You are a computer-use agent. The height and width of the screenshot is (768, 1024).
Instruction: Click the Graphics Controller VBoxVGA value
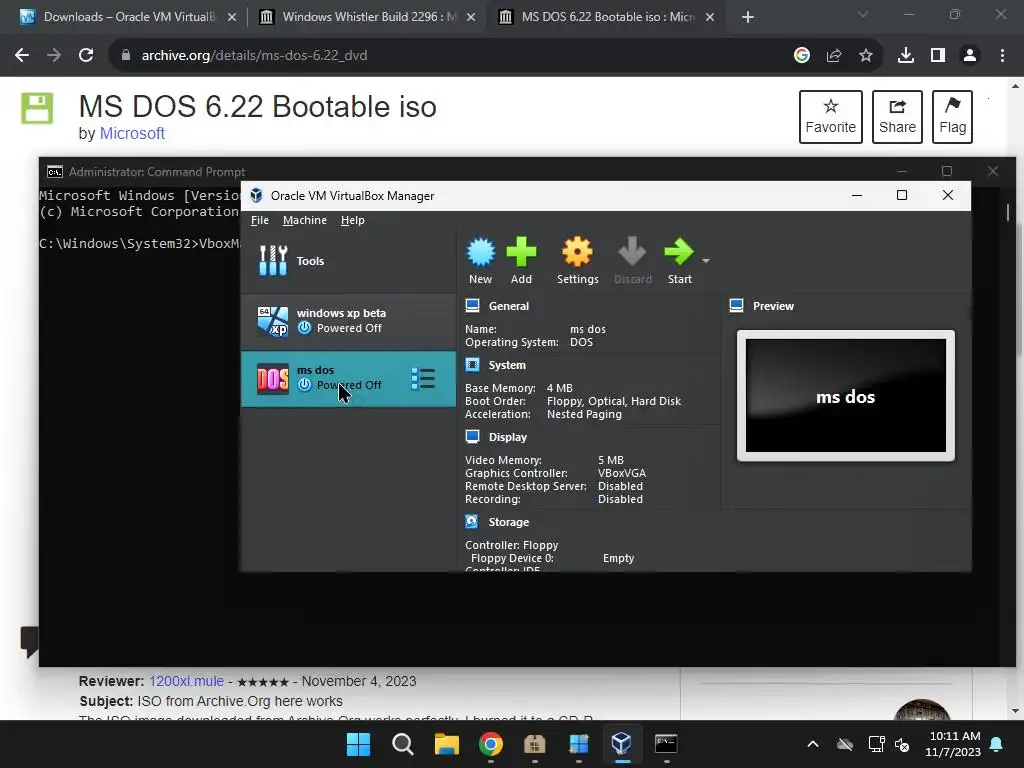pyautogui.click(x=622, y=473)
